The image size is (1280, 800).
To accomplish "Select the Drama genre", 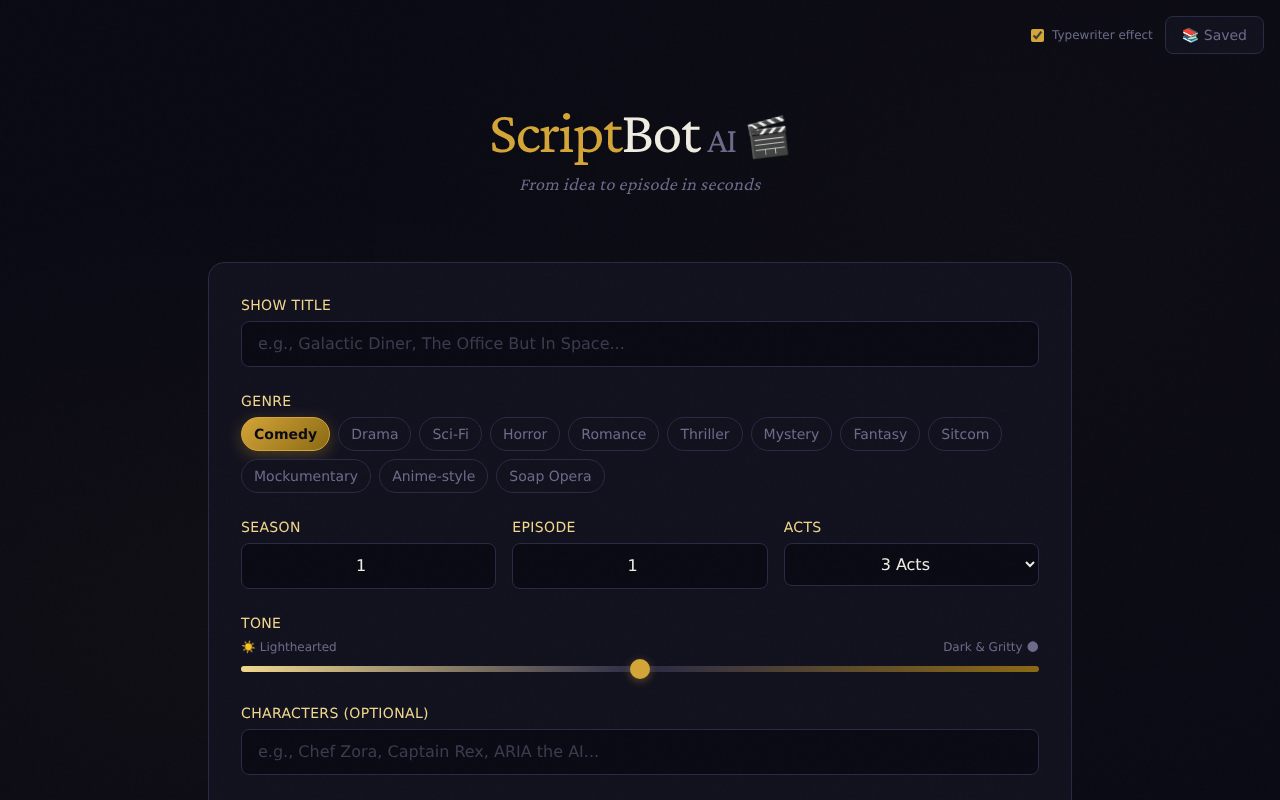I will [x=374, y=434].
